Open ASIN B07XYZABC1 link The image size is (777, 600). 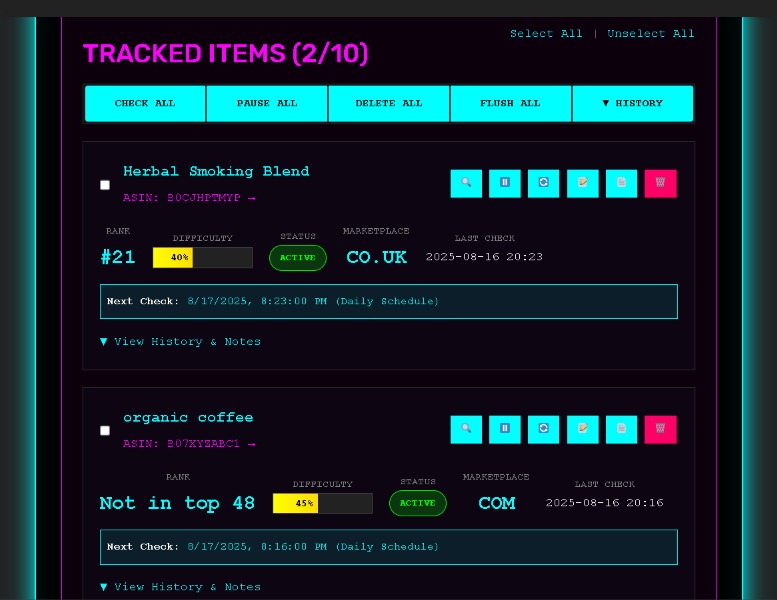tap(189, 443)
